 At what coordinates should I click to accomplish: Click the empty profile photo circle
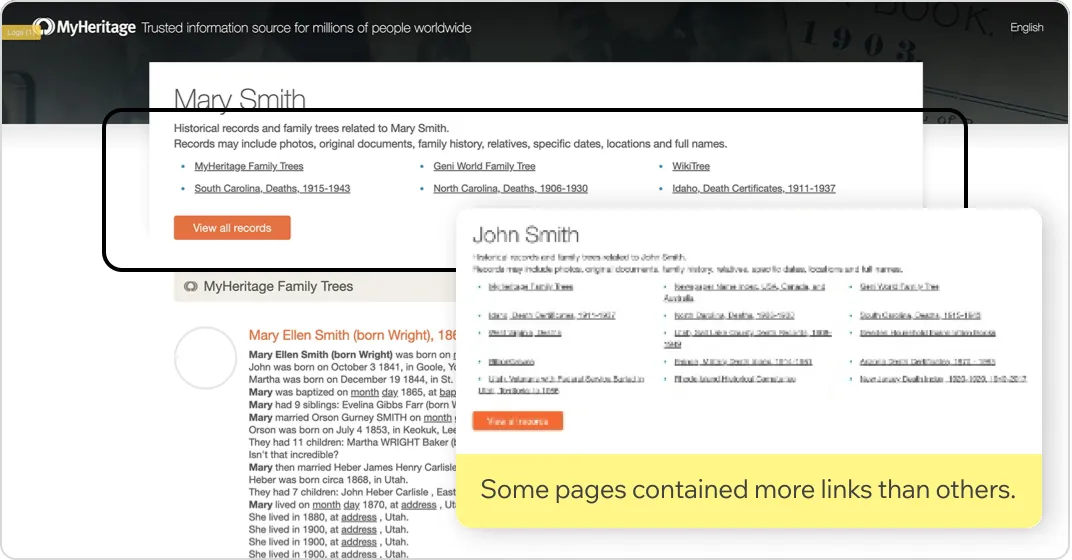205,358
